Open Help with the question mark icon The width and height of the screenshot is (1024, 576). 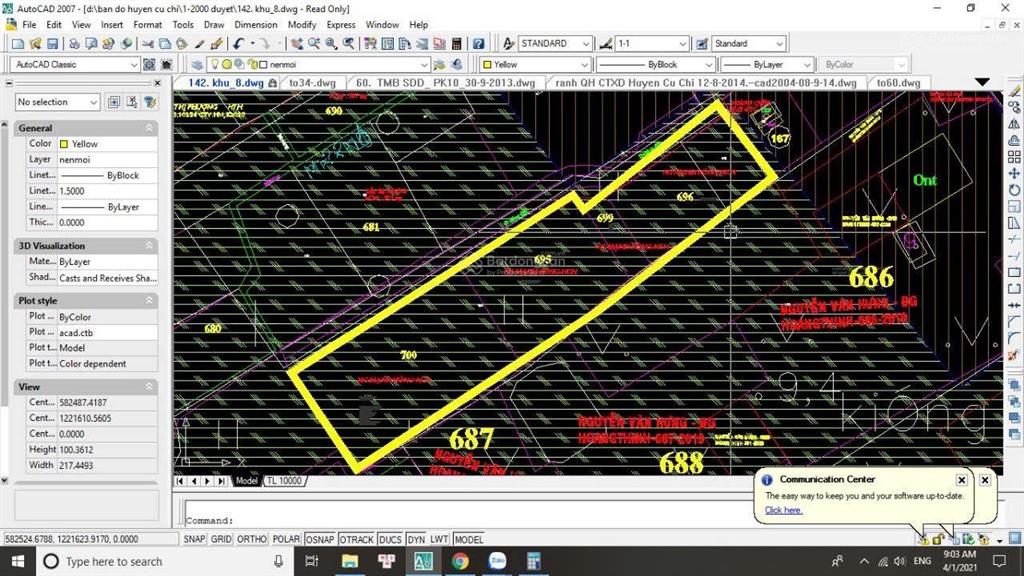coord(479,44)
